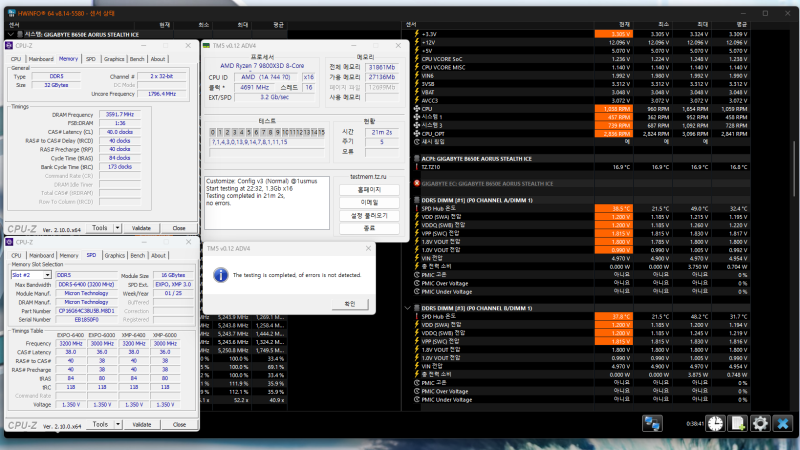Click the fan icon of the CPU_OPT row

tap(417, 134)
